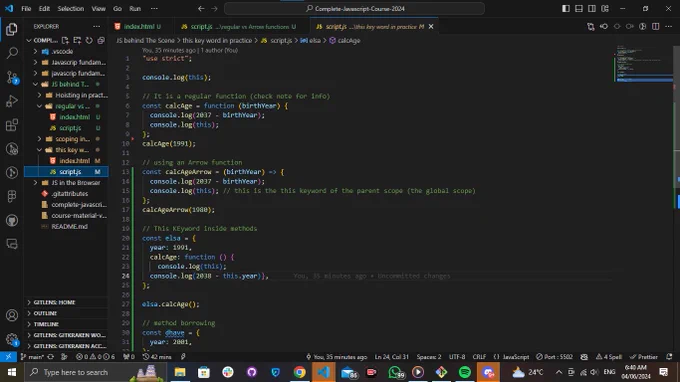
Task: Click New Folder icon in Explorer header
Action: tap(77, 40)
